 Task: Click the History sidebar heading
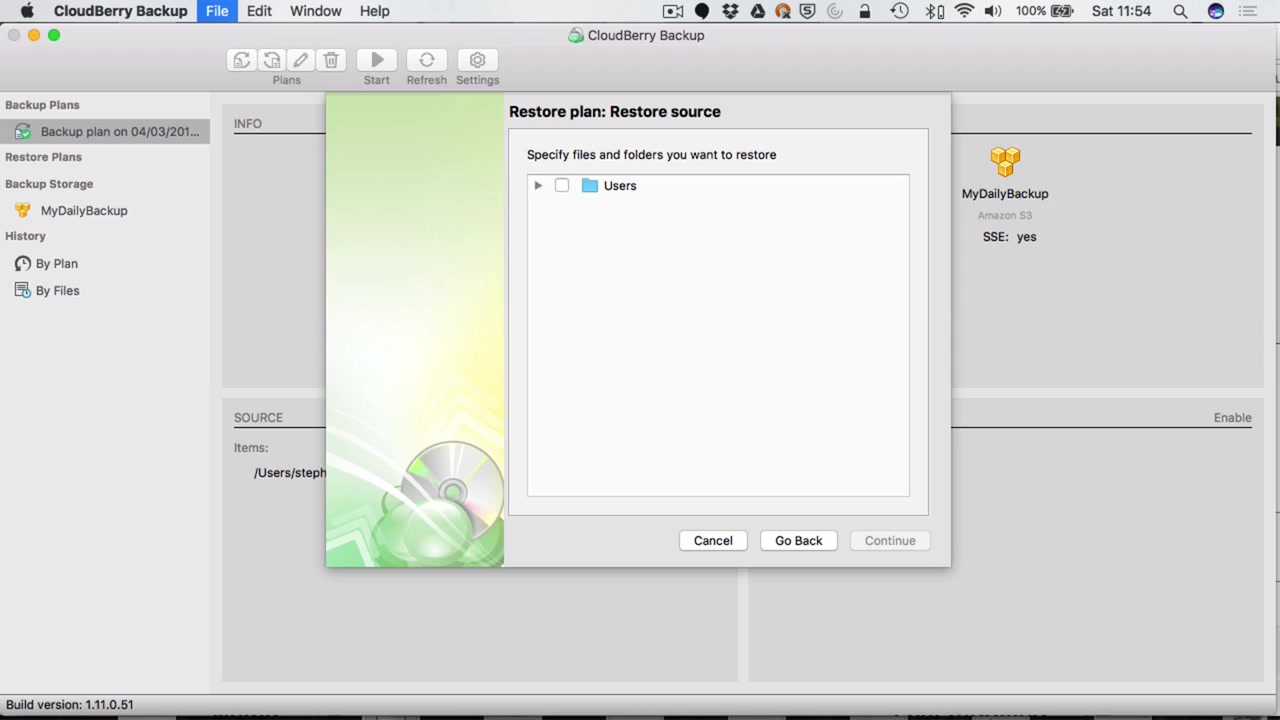[25, 236]
